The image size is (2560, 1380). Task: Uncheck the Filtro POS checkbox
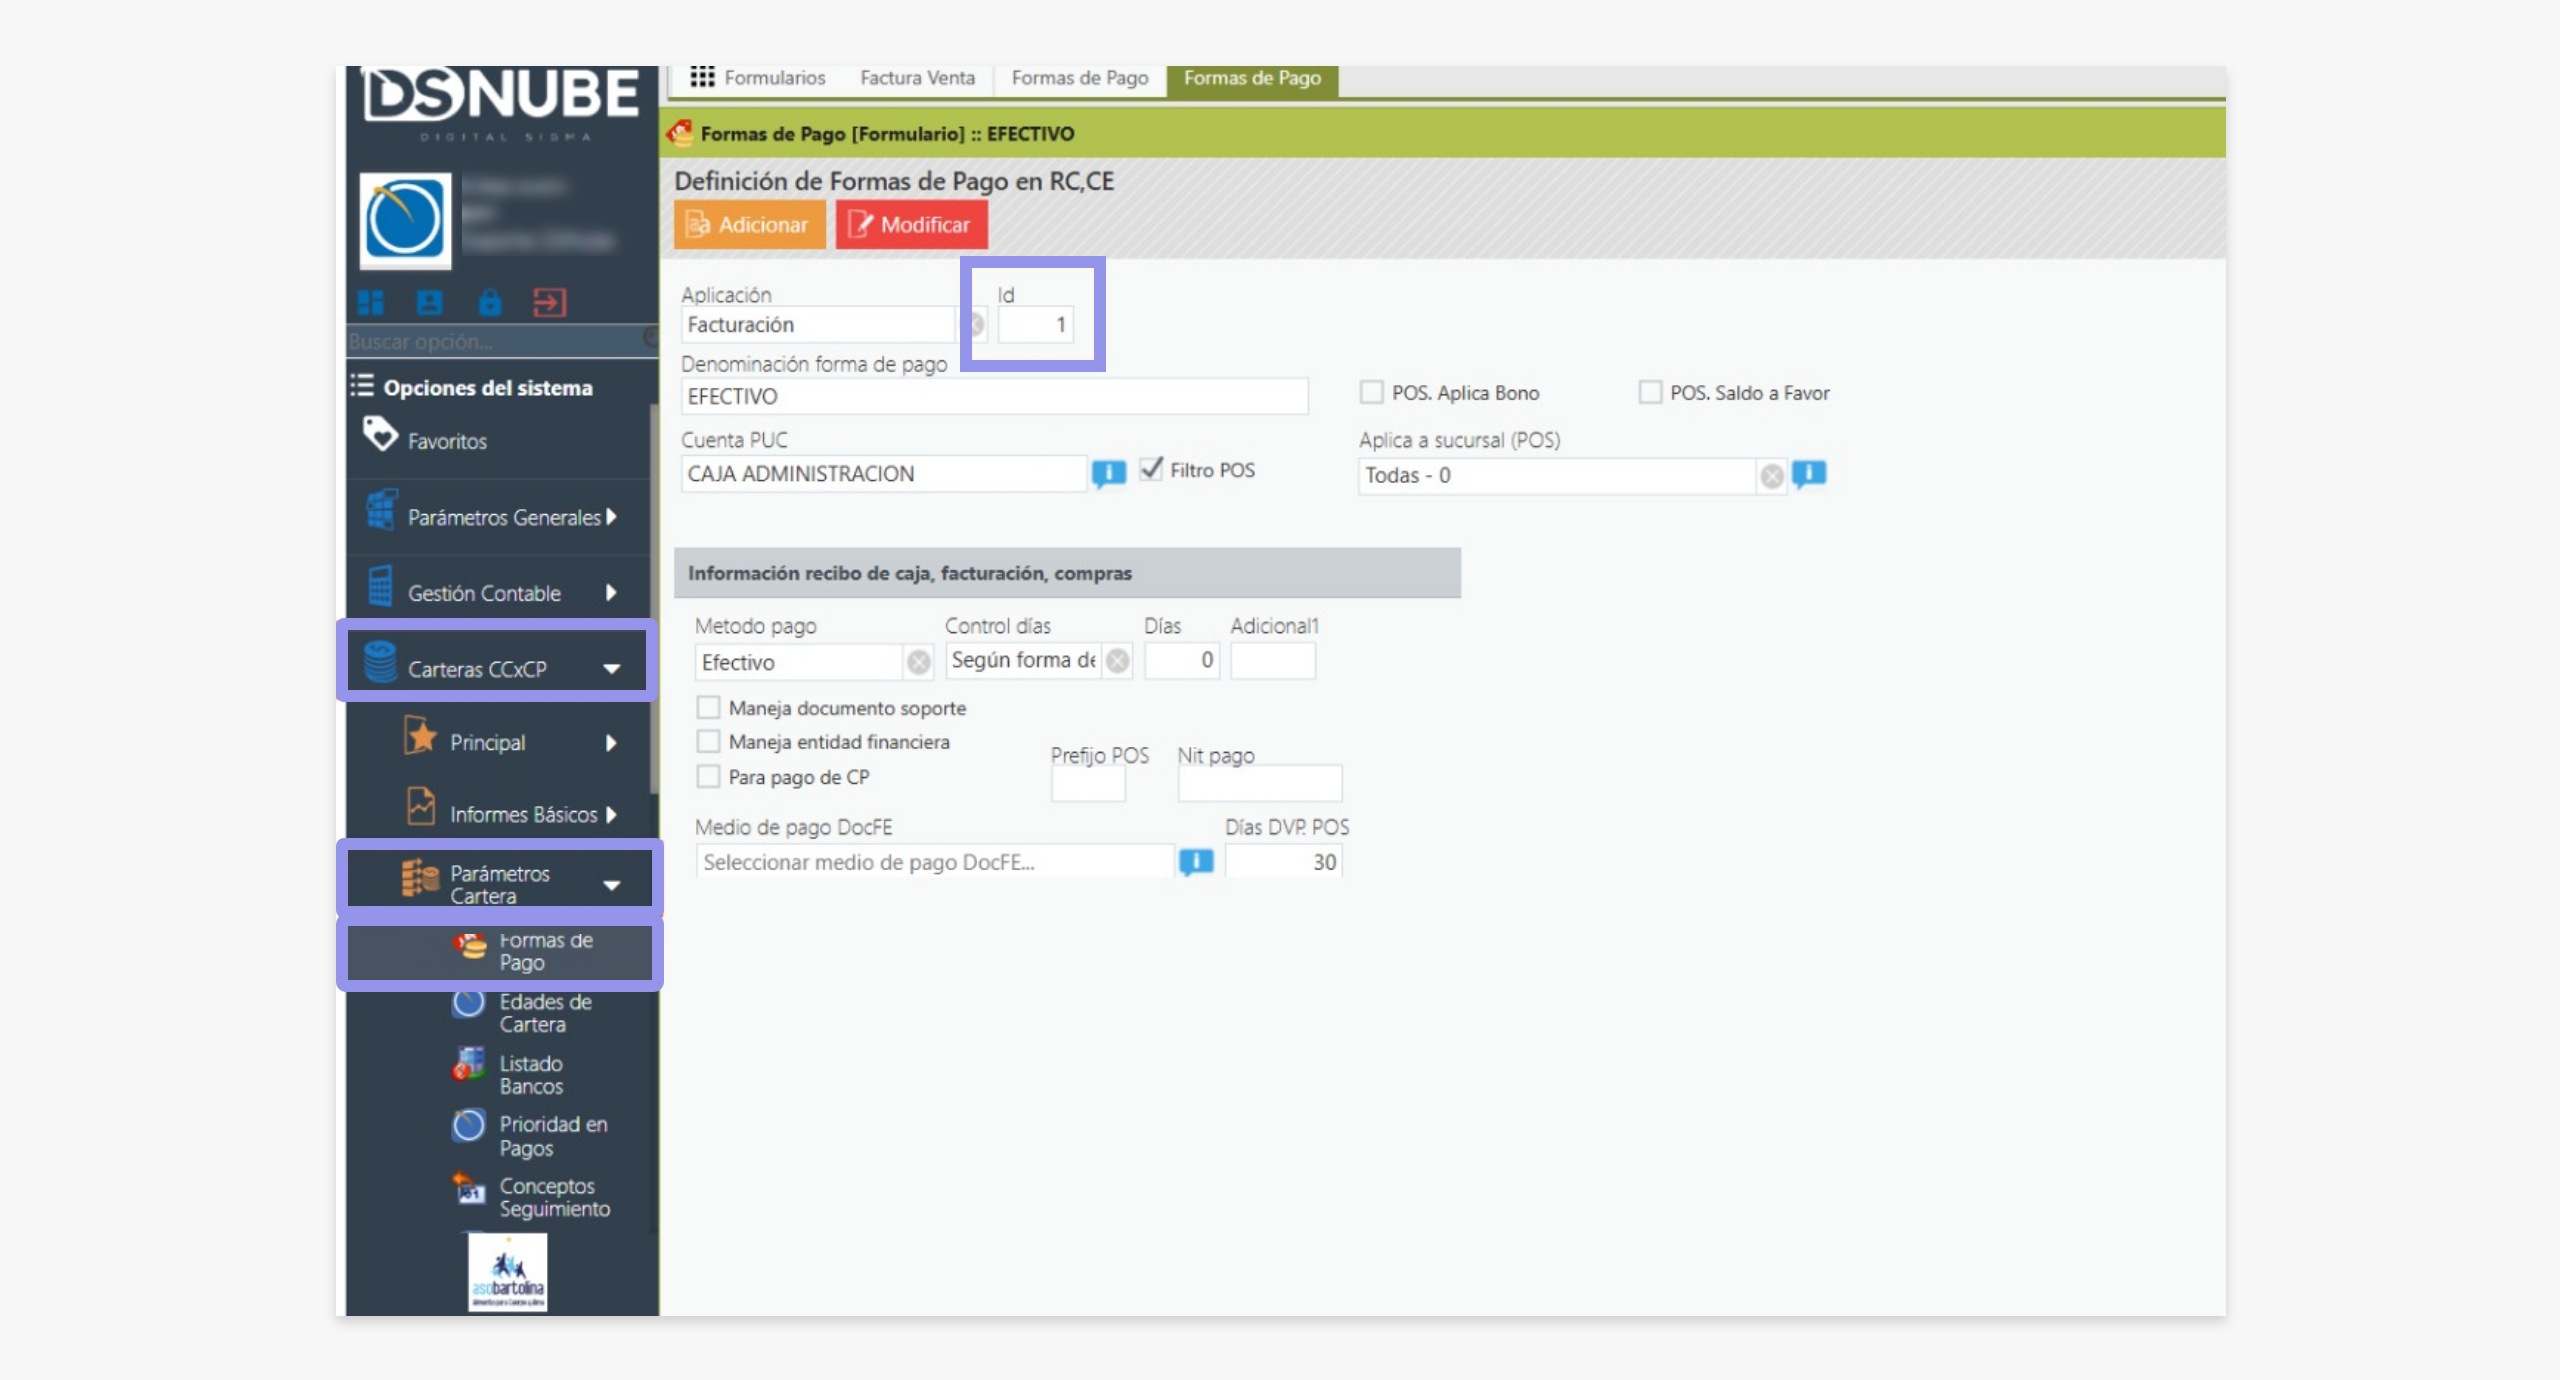pos(1152,469)
